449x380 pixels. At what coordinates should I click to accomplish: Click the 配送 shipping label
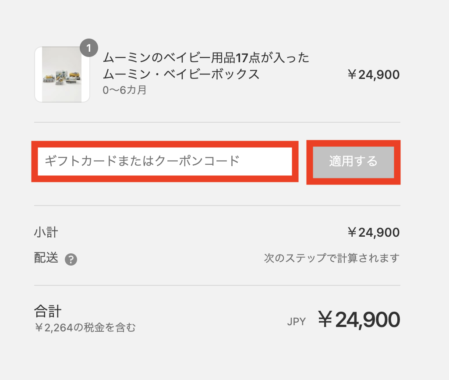pyautogui.click(x=46, y=258)
